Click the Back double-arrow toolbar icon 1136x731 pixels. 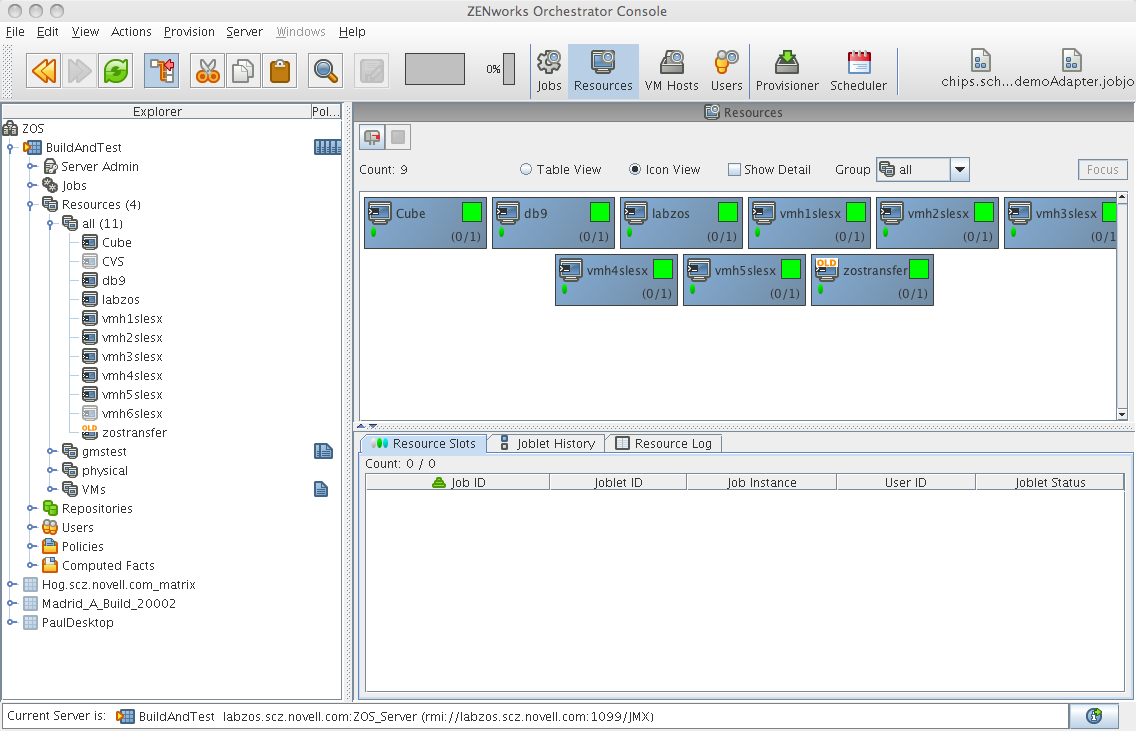click(x=43, y=70)
